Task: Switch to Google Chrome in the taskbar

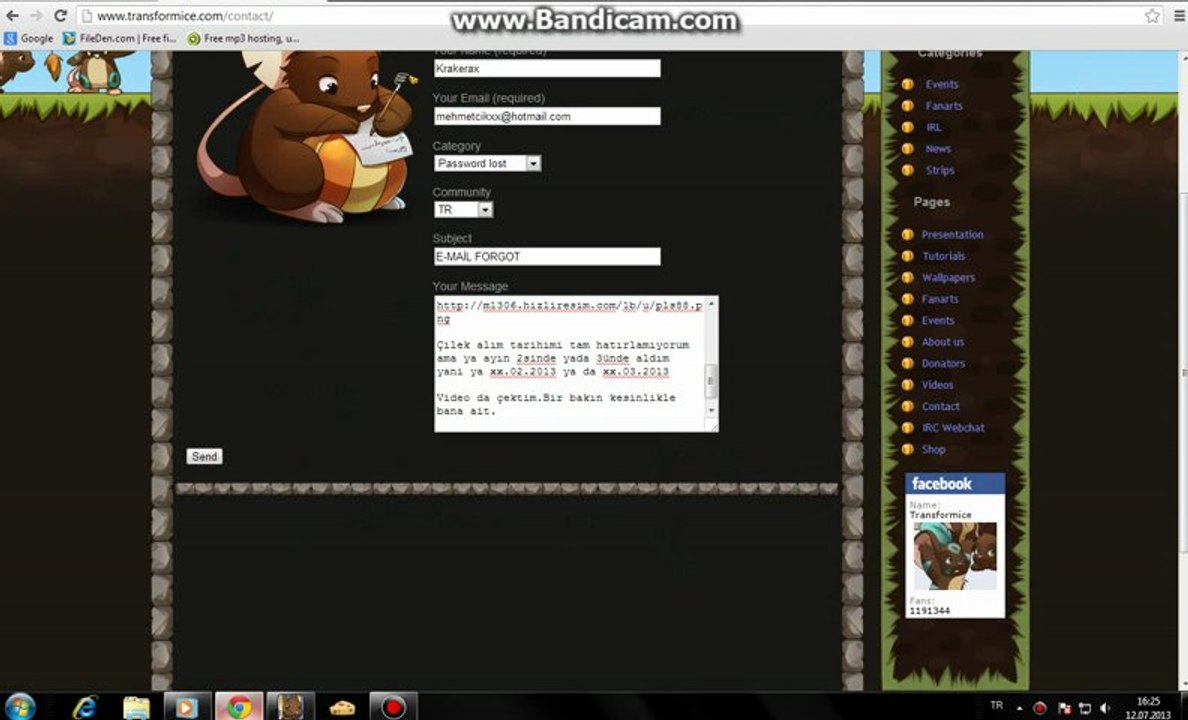Action: click(239, 706)
